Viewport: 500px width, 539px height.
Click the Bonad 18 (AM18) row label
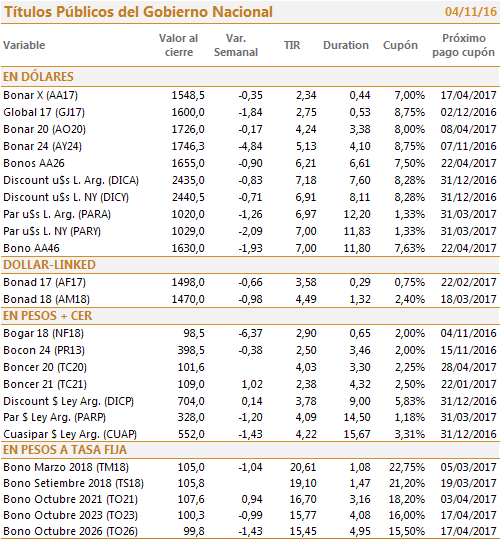[46, 299]
